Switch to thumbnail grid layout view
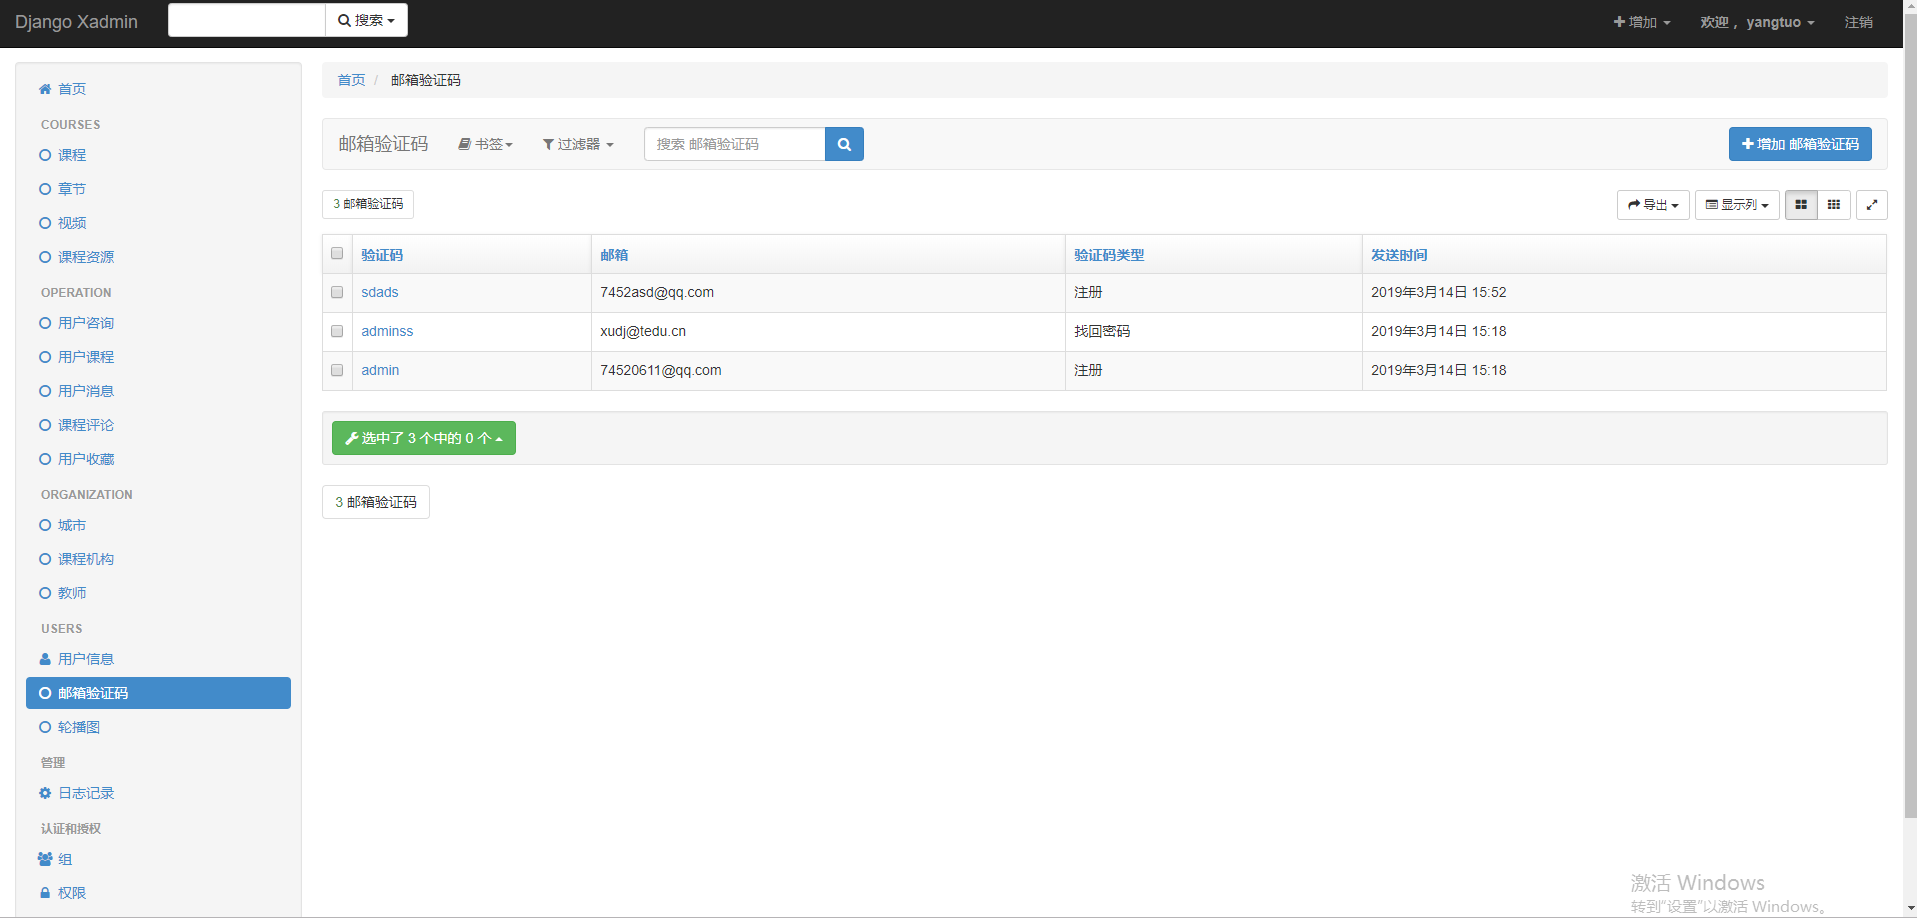1917x920 pixels. 1833,205
